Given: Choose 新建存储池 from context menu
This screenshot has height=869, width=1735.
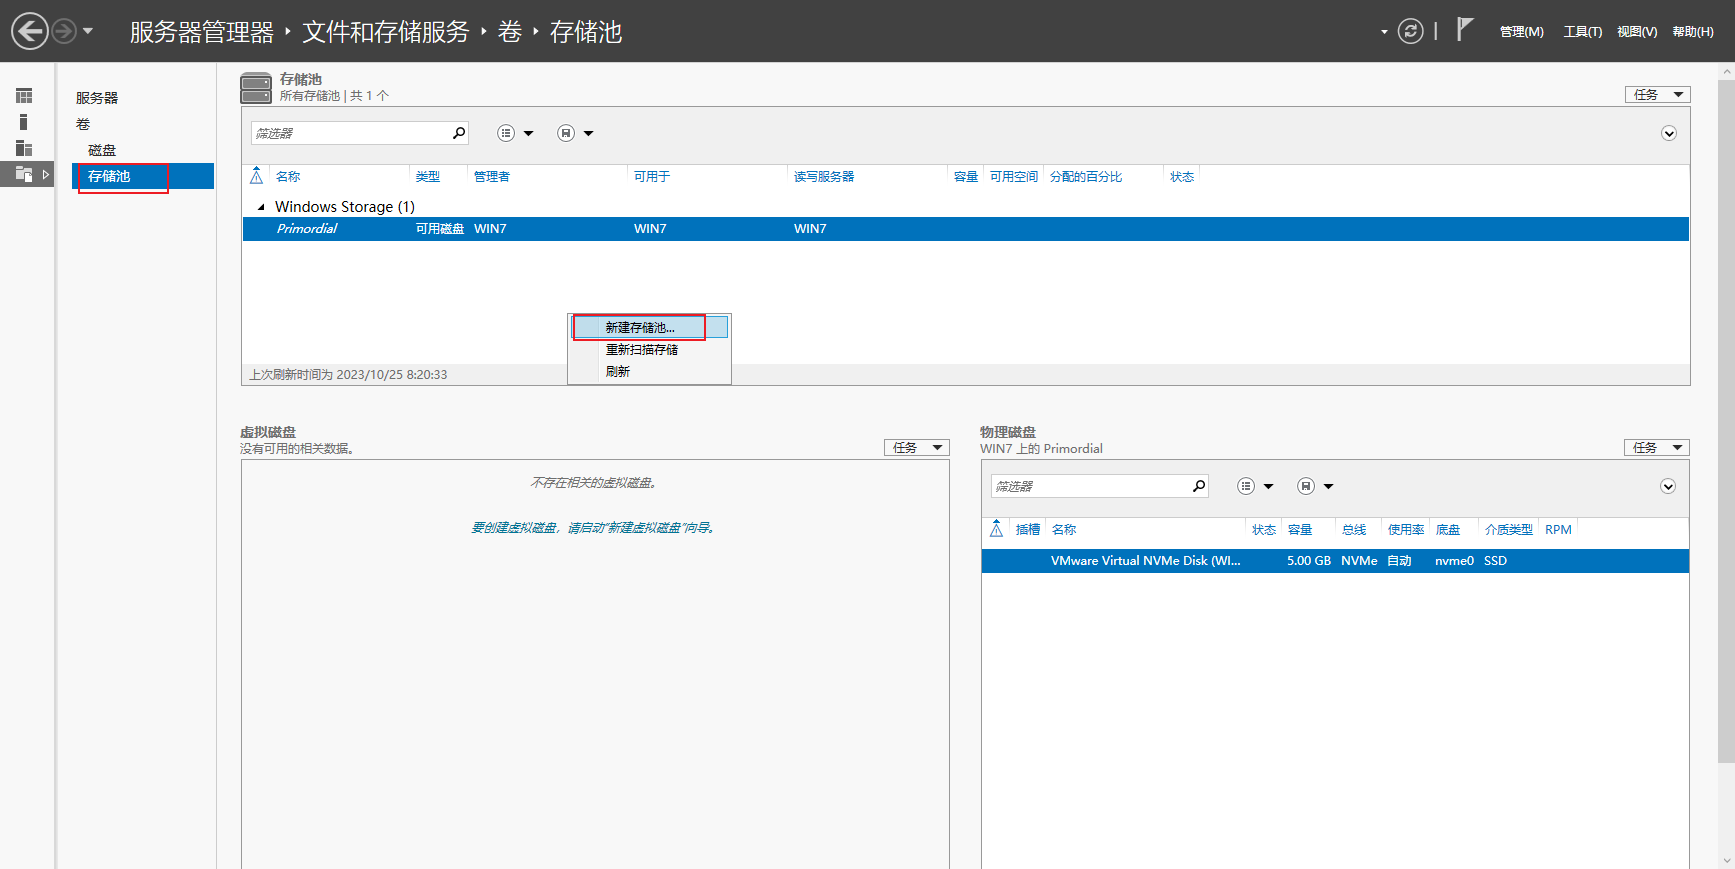Looking at the screenshot, I should click(x=640, y=327).
